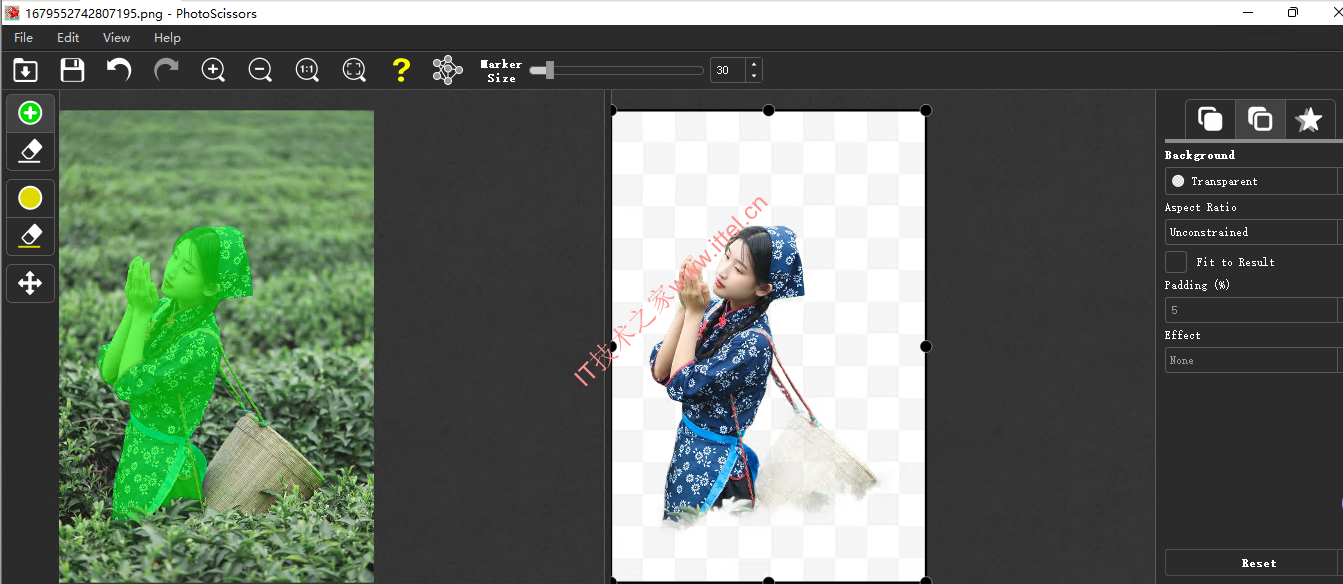Click the cluster-shaped auto-detect icon
This screenshot has height=584, width=1343.
(447, 70)
